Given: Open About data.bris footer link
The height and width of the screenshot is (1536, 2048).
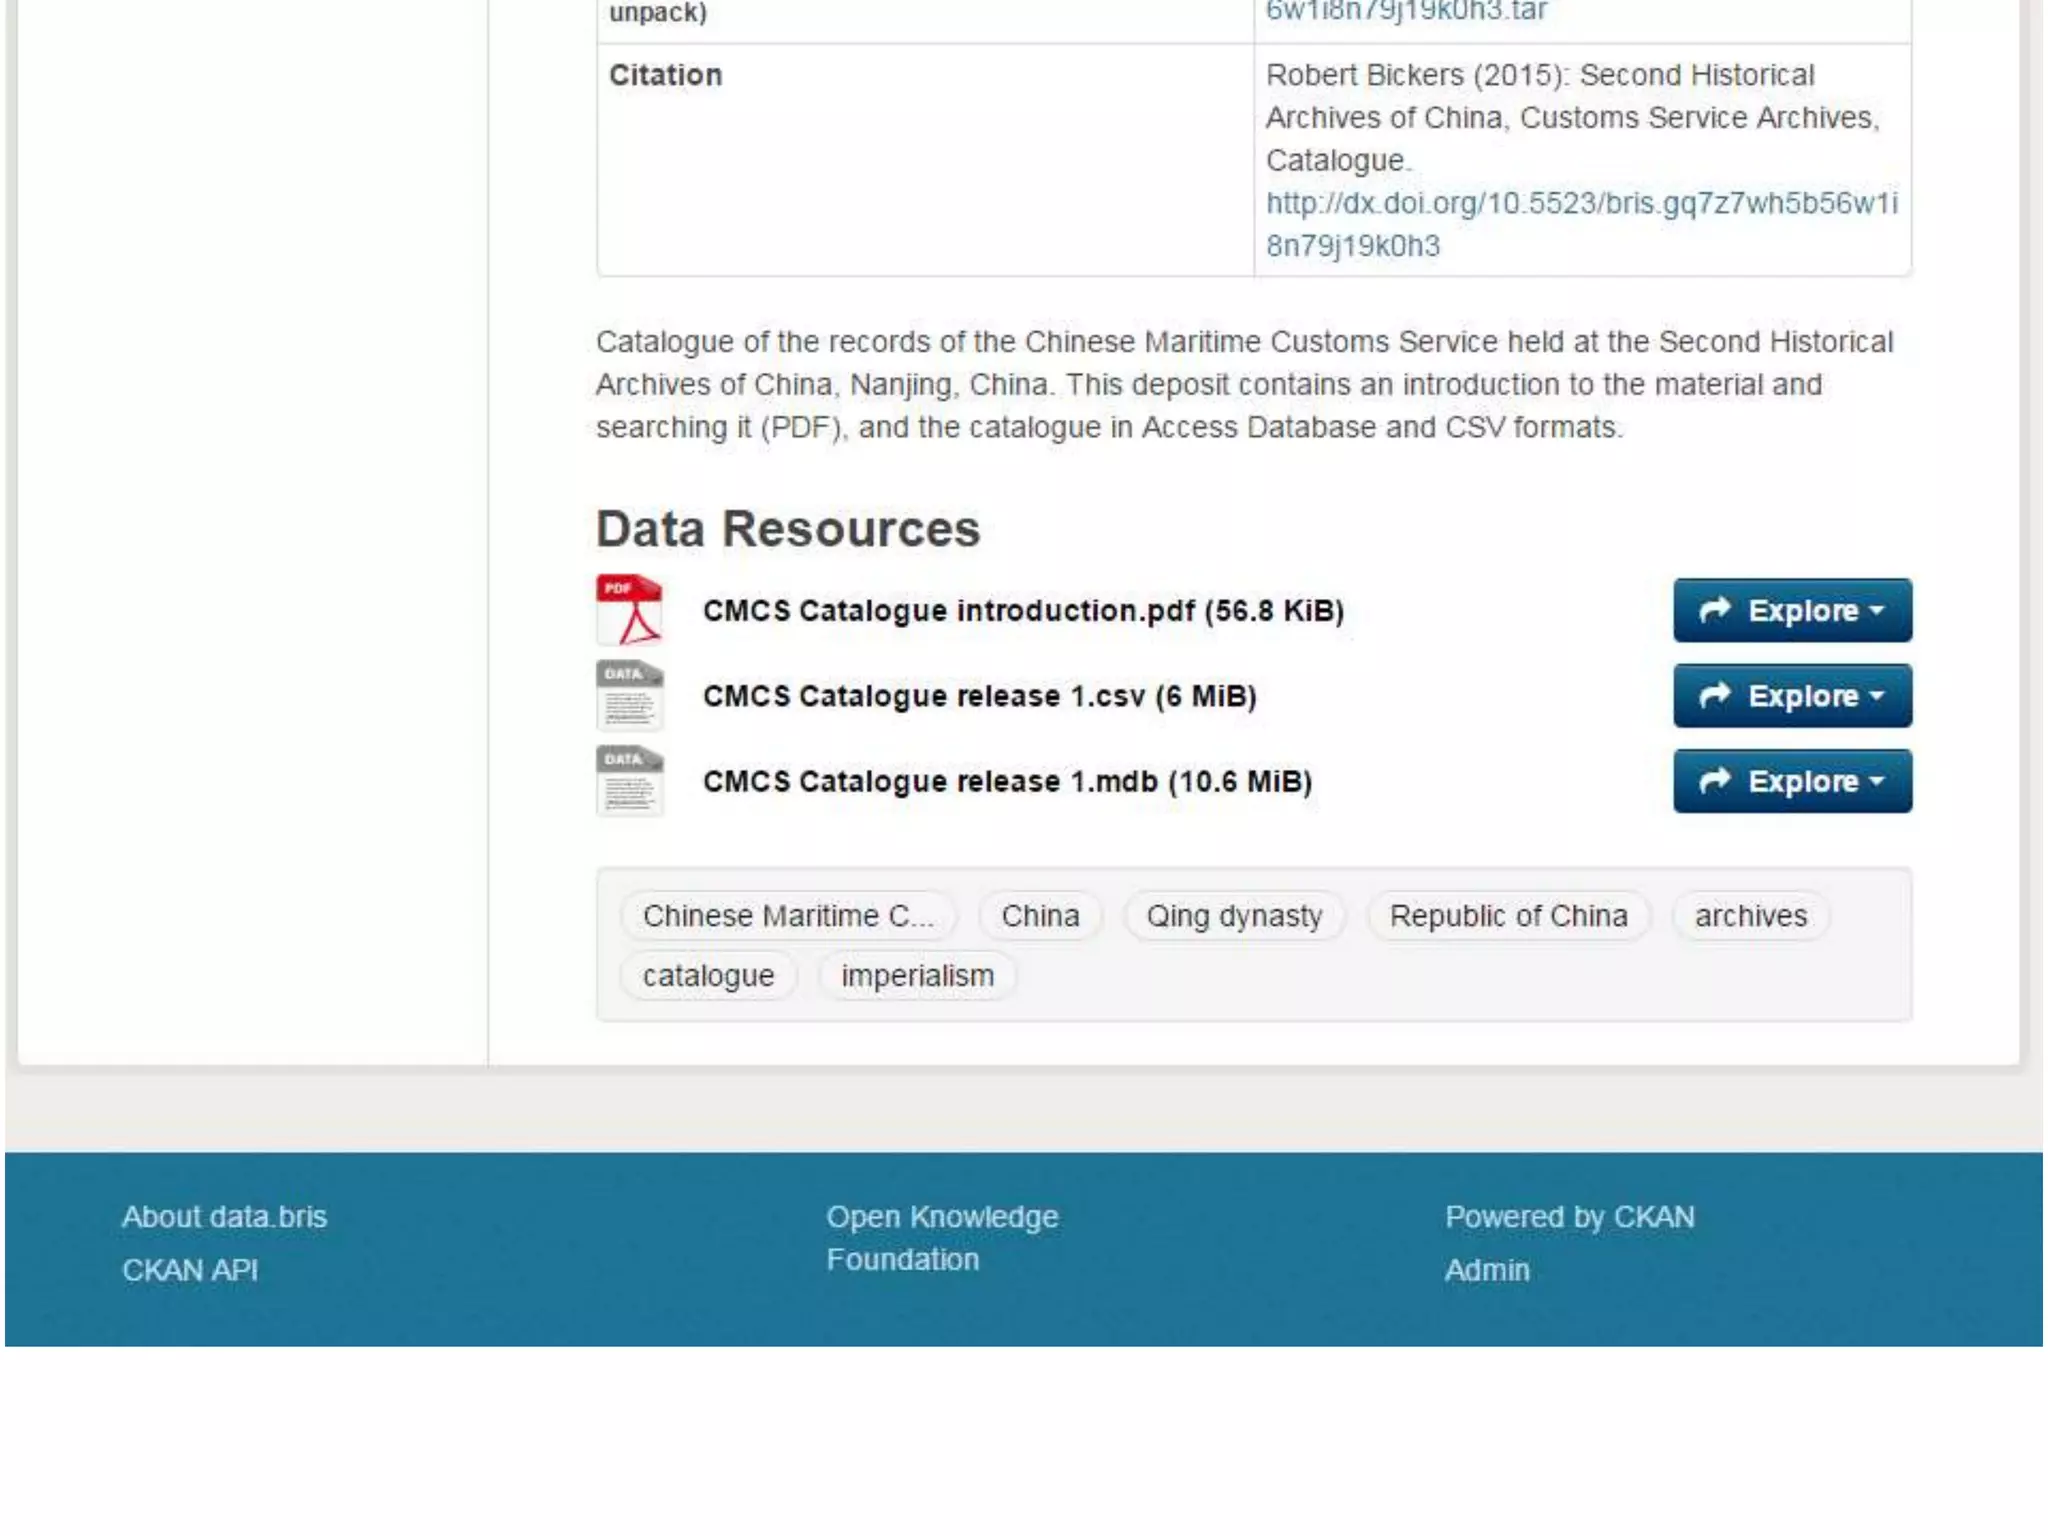Looking at the screenshot, I should (224, 1217).
